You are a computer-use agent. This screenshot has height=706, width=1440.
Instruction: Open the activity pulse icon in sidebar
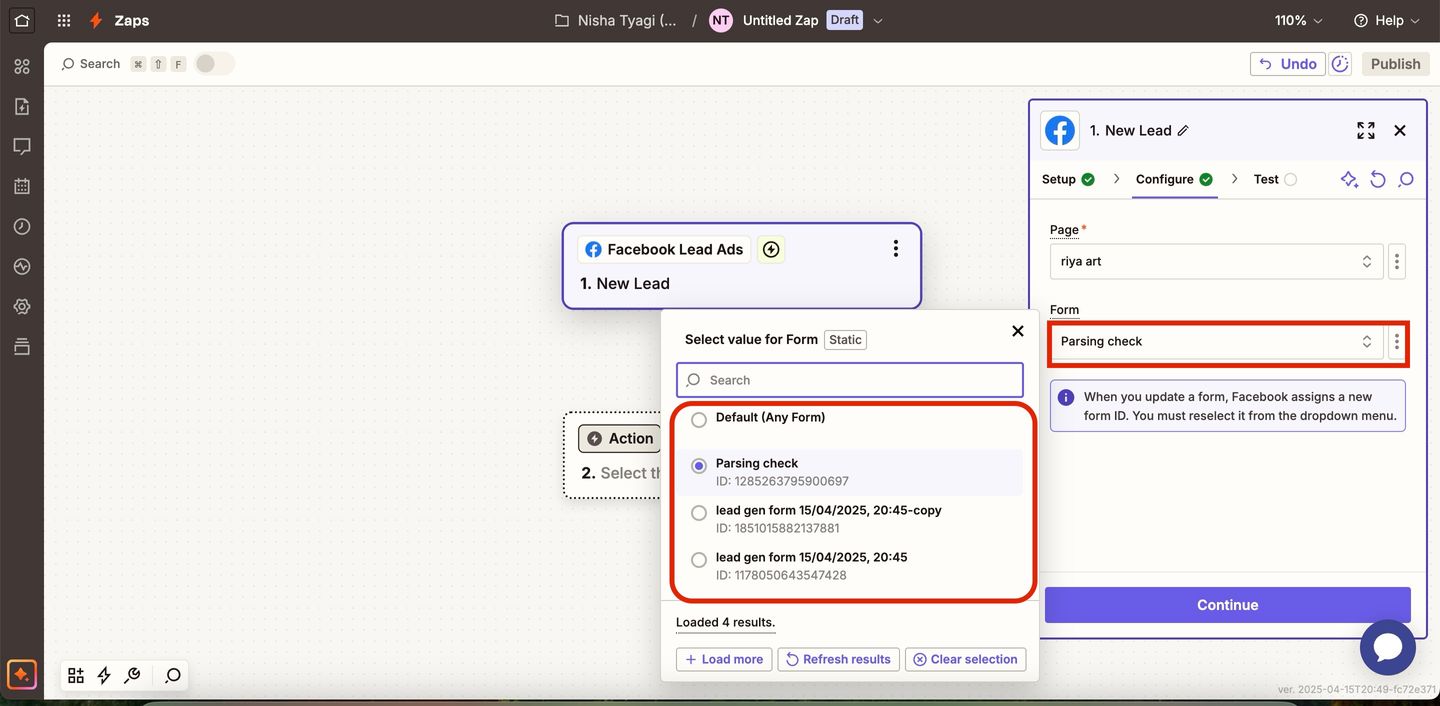pos(22,266)
